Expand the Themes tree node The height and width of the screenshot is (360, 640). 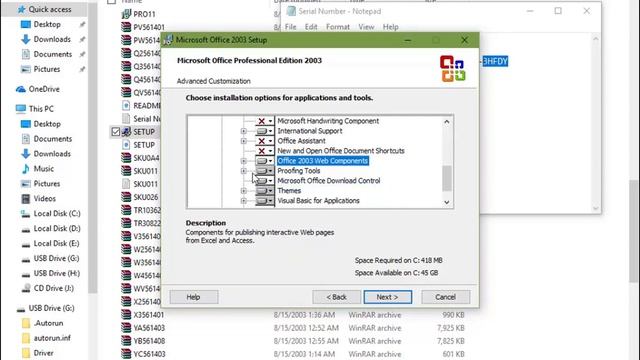(x=244, y=191)
